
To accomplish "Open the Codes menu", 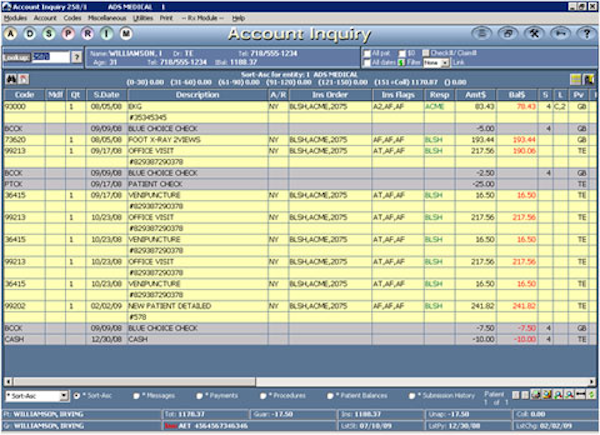I will pyautogui.click(x=73, y=18).
